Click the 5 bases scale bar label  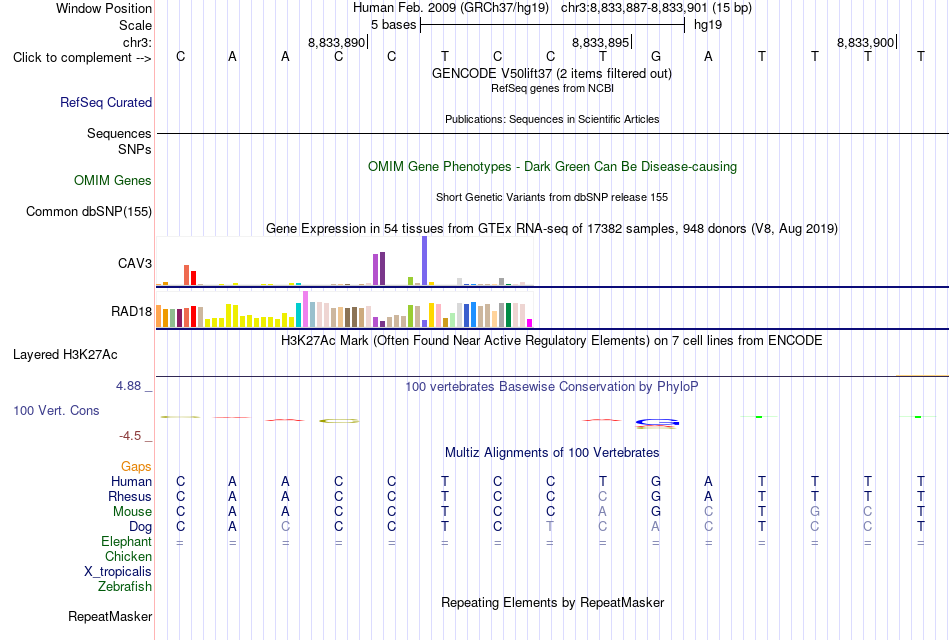tap(393, 25)
